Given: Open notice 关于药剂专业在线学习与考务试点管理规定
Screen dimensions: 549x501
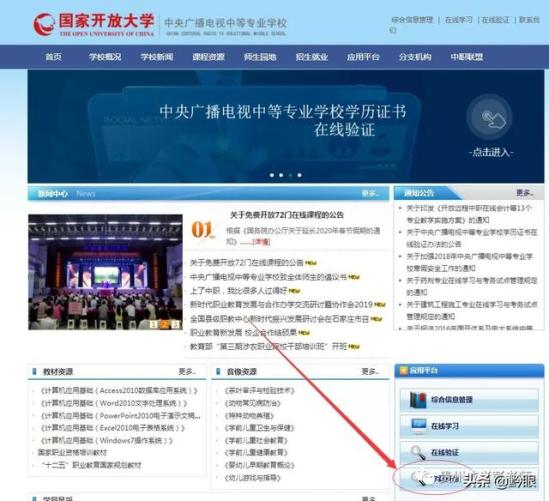Looking at the screenshot, I should (x=471, y=286).
